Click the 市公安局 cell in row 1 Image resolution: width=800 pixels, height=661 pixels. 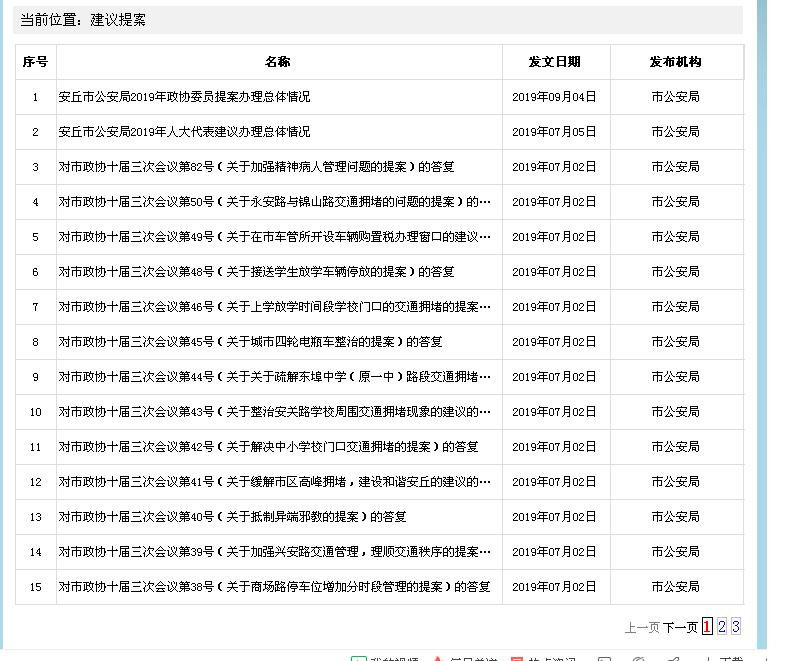pyautogui.click(x=676, y=97)
